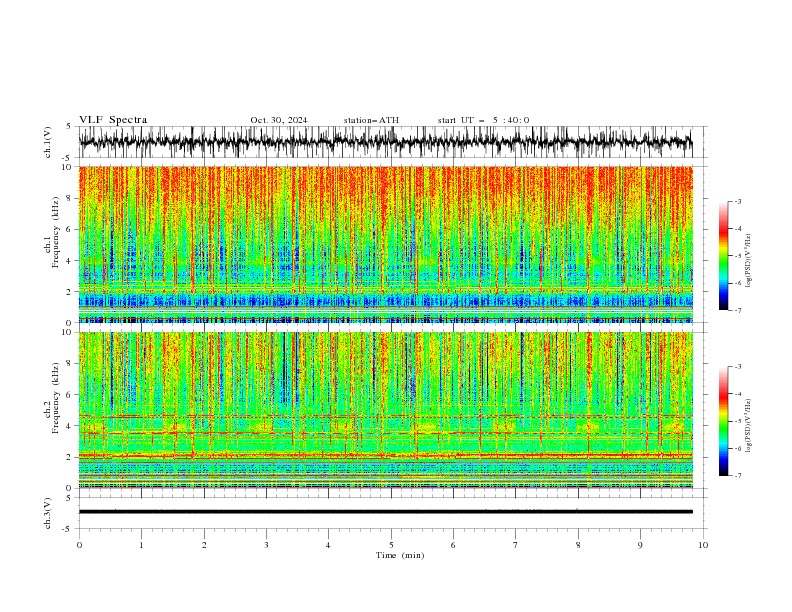The height and width of the screenshot is (612, 792).
Task: Click the "2" tick on the time axis
Action: 204,545
